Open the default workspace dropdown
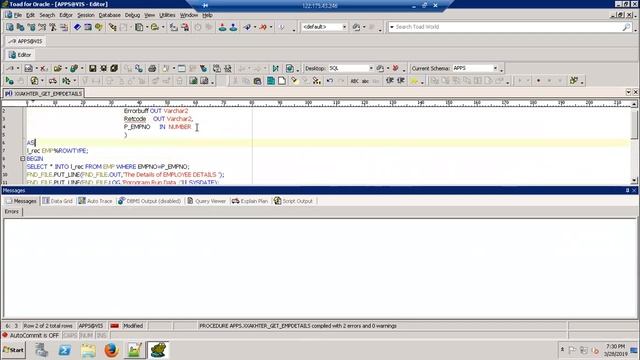Image resolution: width=640 pixels, height=360 pixels. [344, 27]
